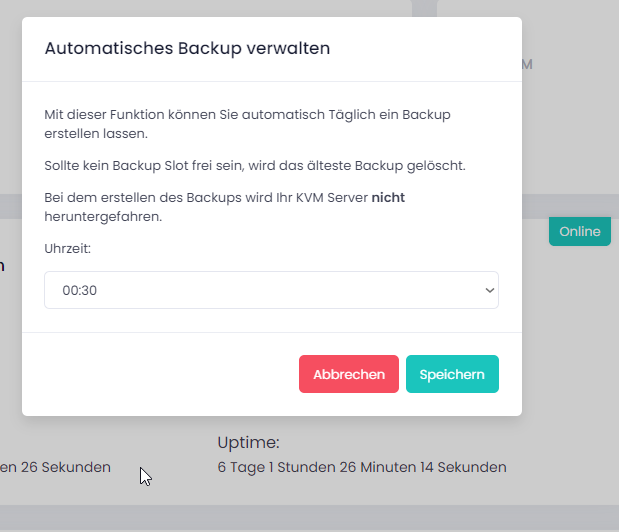The height and width of the screenshot is (532, 619).
Task: Click the bold word 'nicht'
Action: point(388,198)
